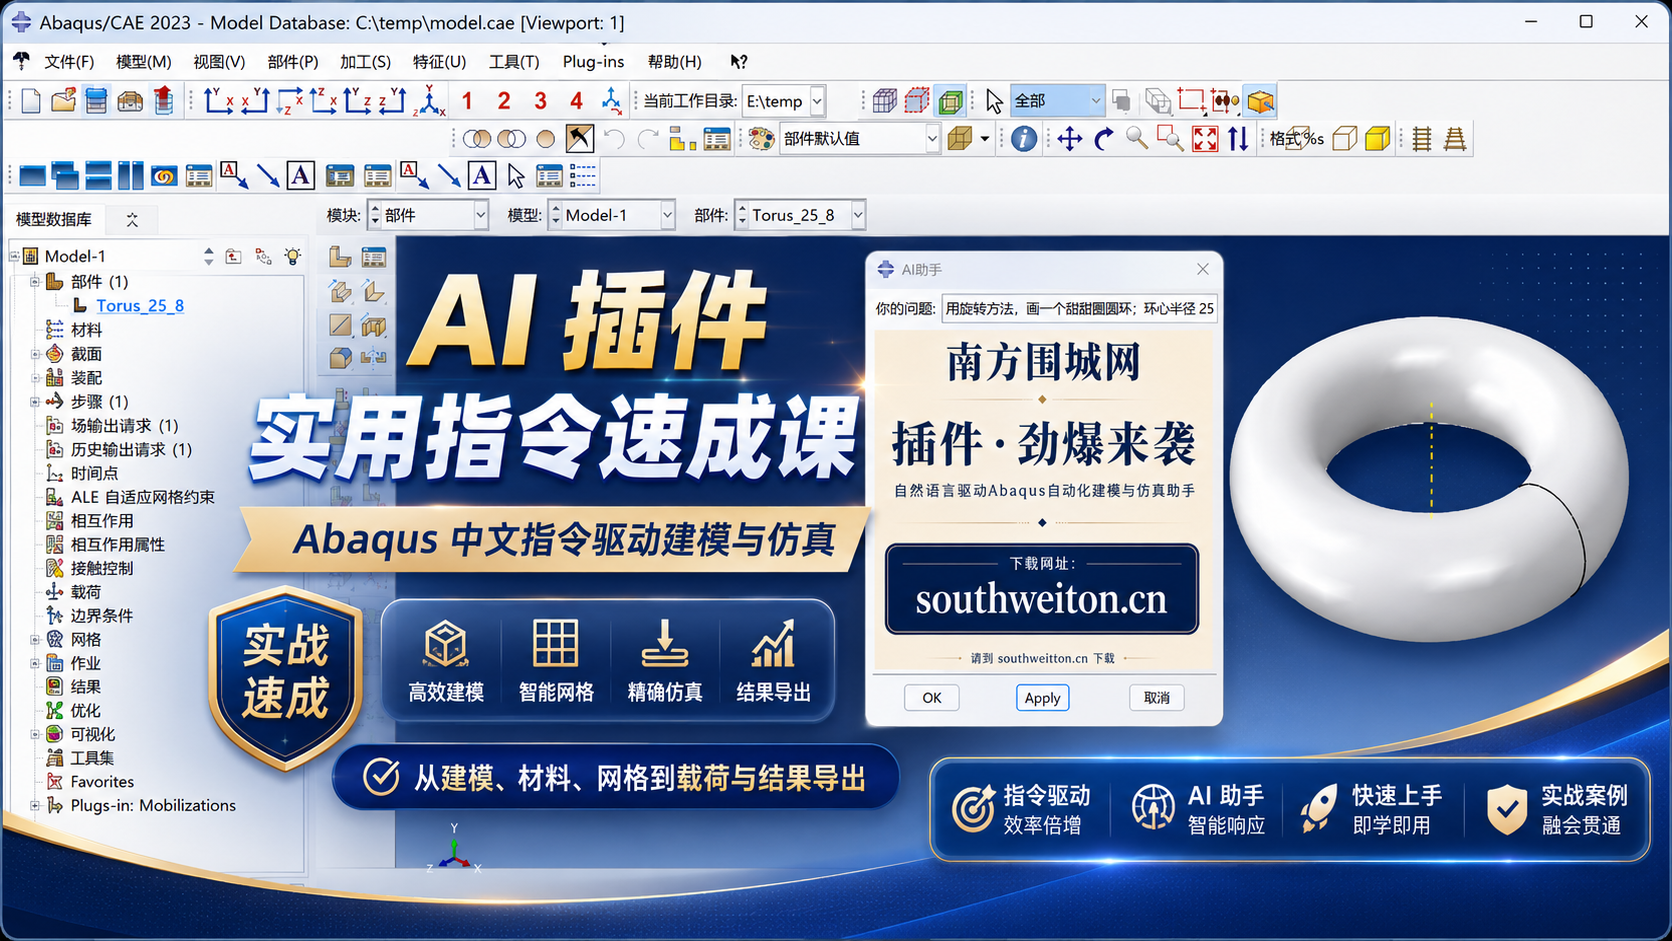Activate the box zoom tool

pyautogui.click(x=1170, y=139)
